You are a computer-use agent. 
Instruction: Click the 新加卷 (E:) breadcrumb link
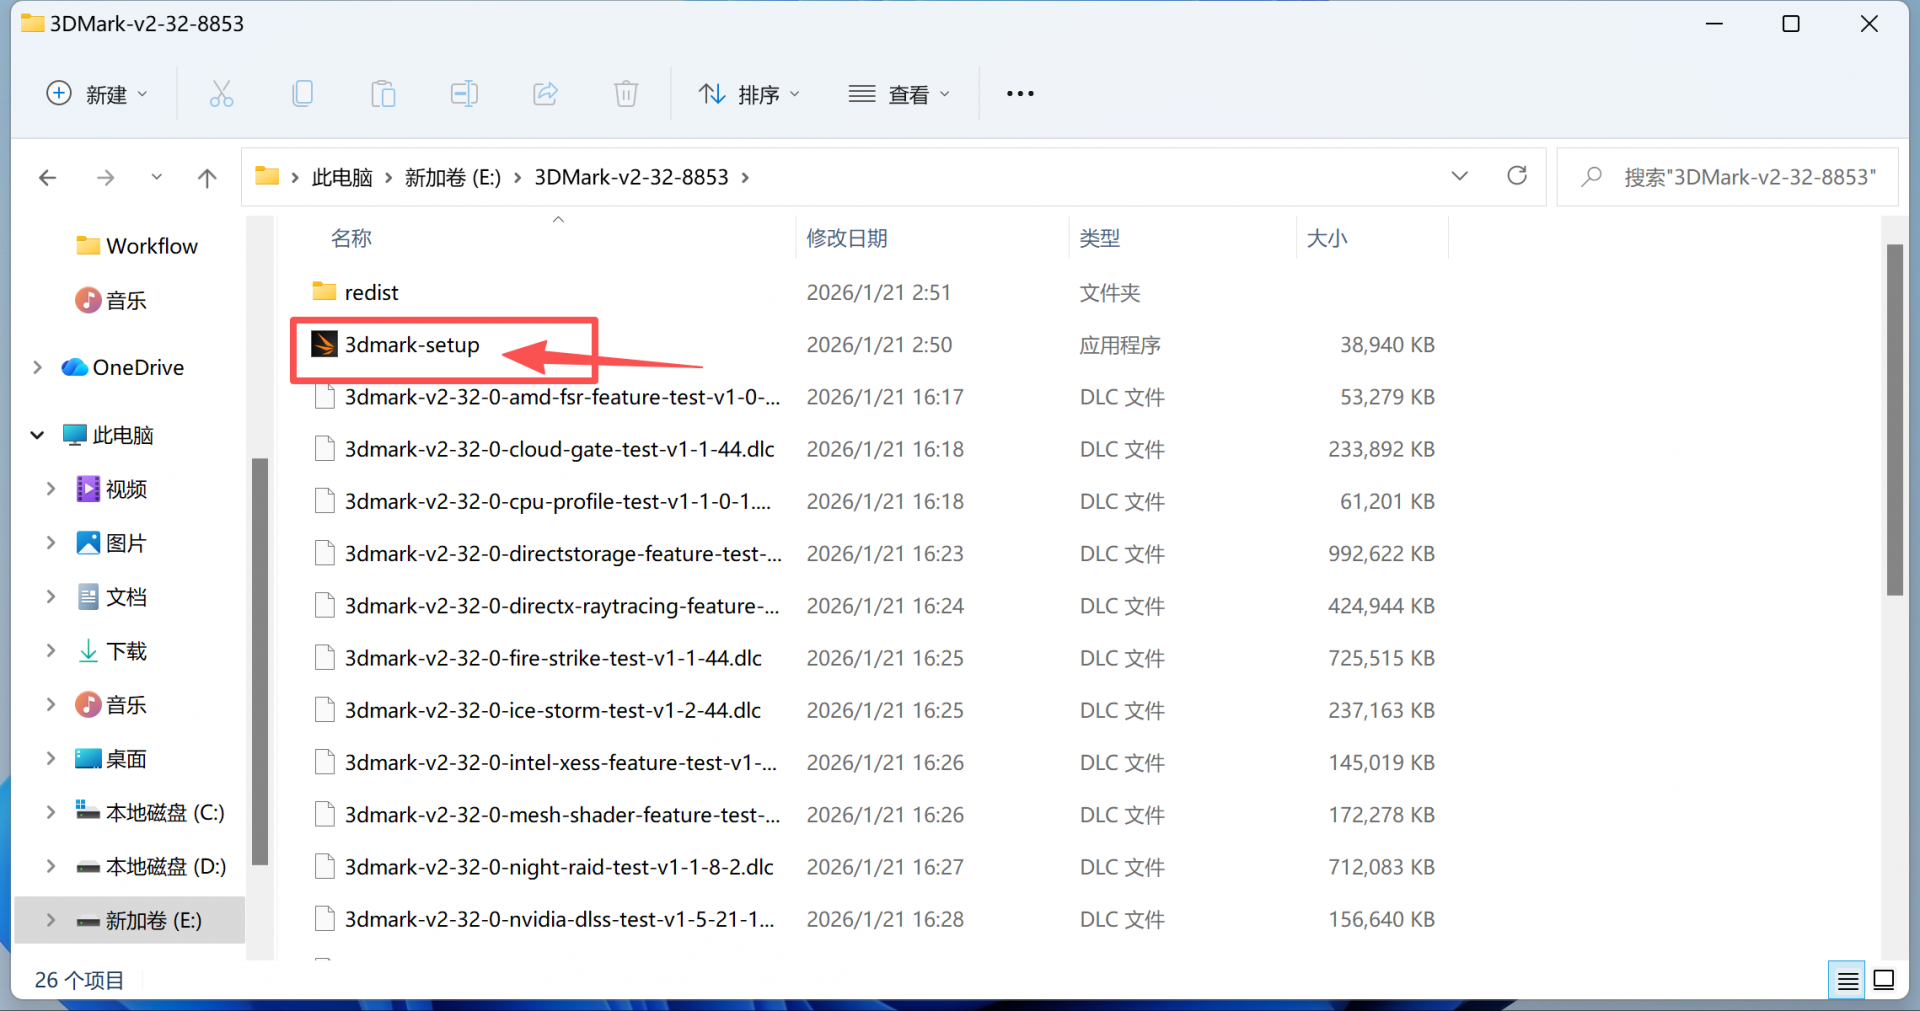click(x=452, y=178)
